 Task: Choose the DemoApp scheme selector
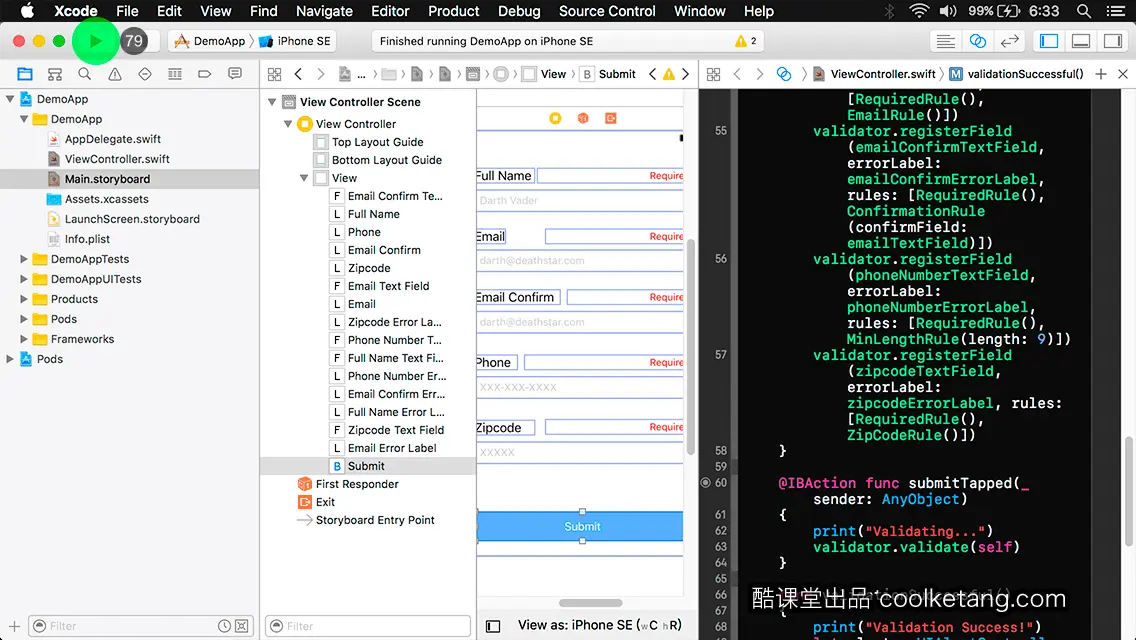tap(212, 41)
